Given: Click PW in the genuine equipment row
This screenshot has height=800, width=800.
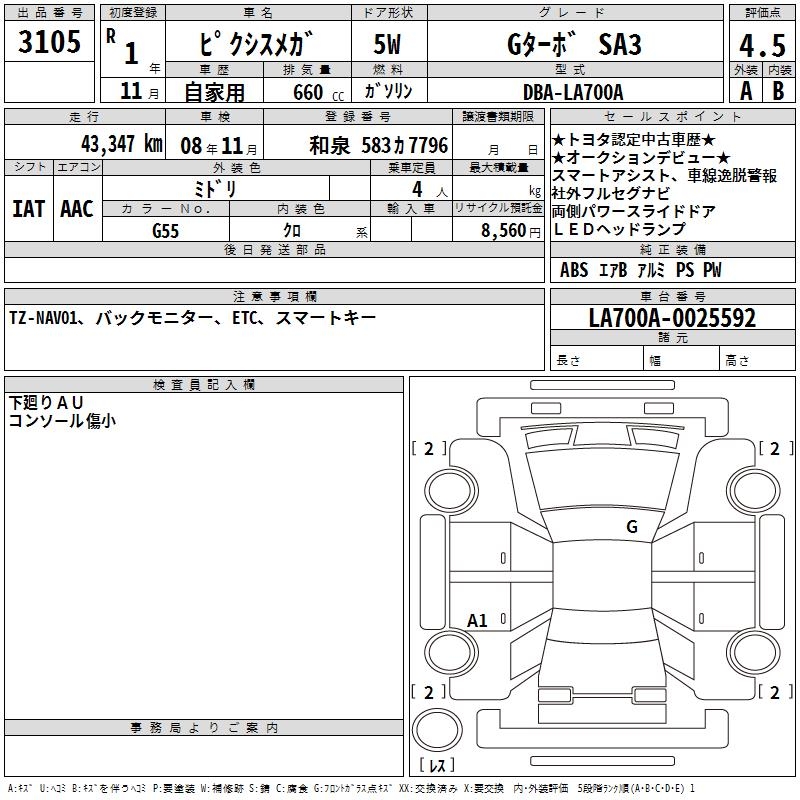Looking at the screenshot, I should point(712,269).
